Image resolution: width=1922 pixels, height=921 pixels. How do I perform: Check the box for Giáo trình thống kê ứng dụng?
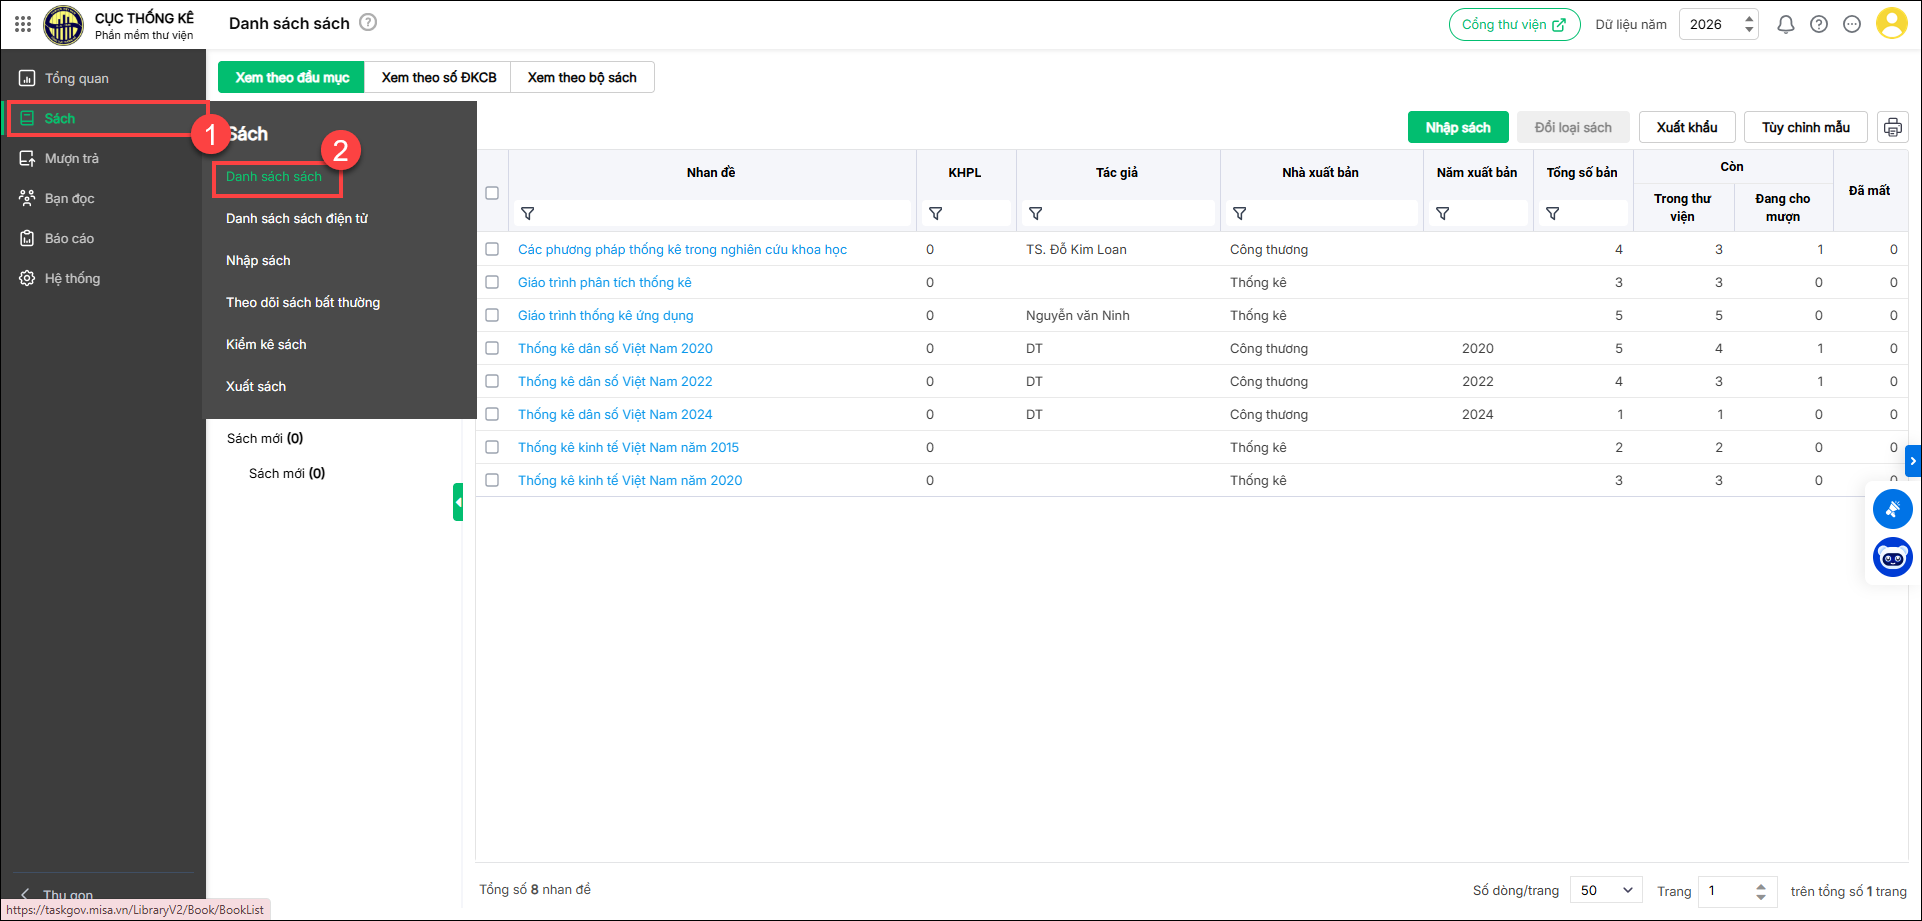(x=492, y=315)
